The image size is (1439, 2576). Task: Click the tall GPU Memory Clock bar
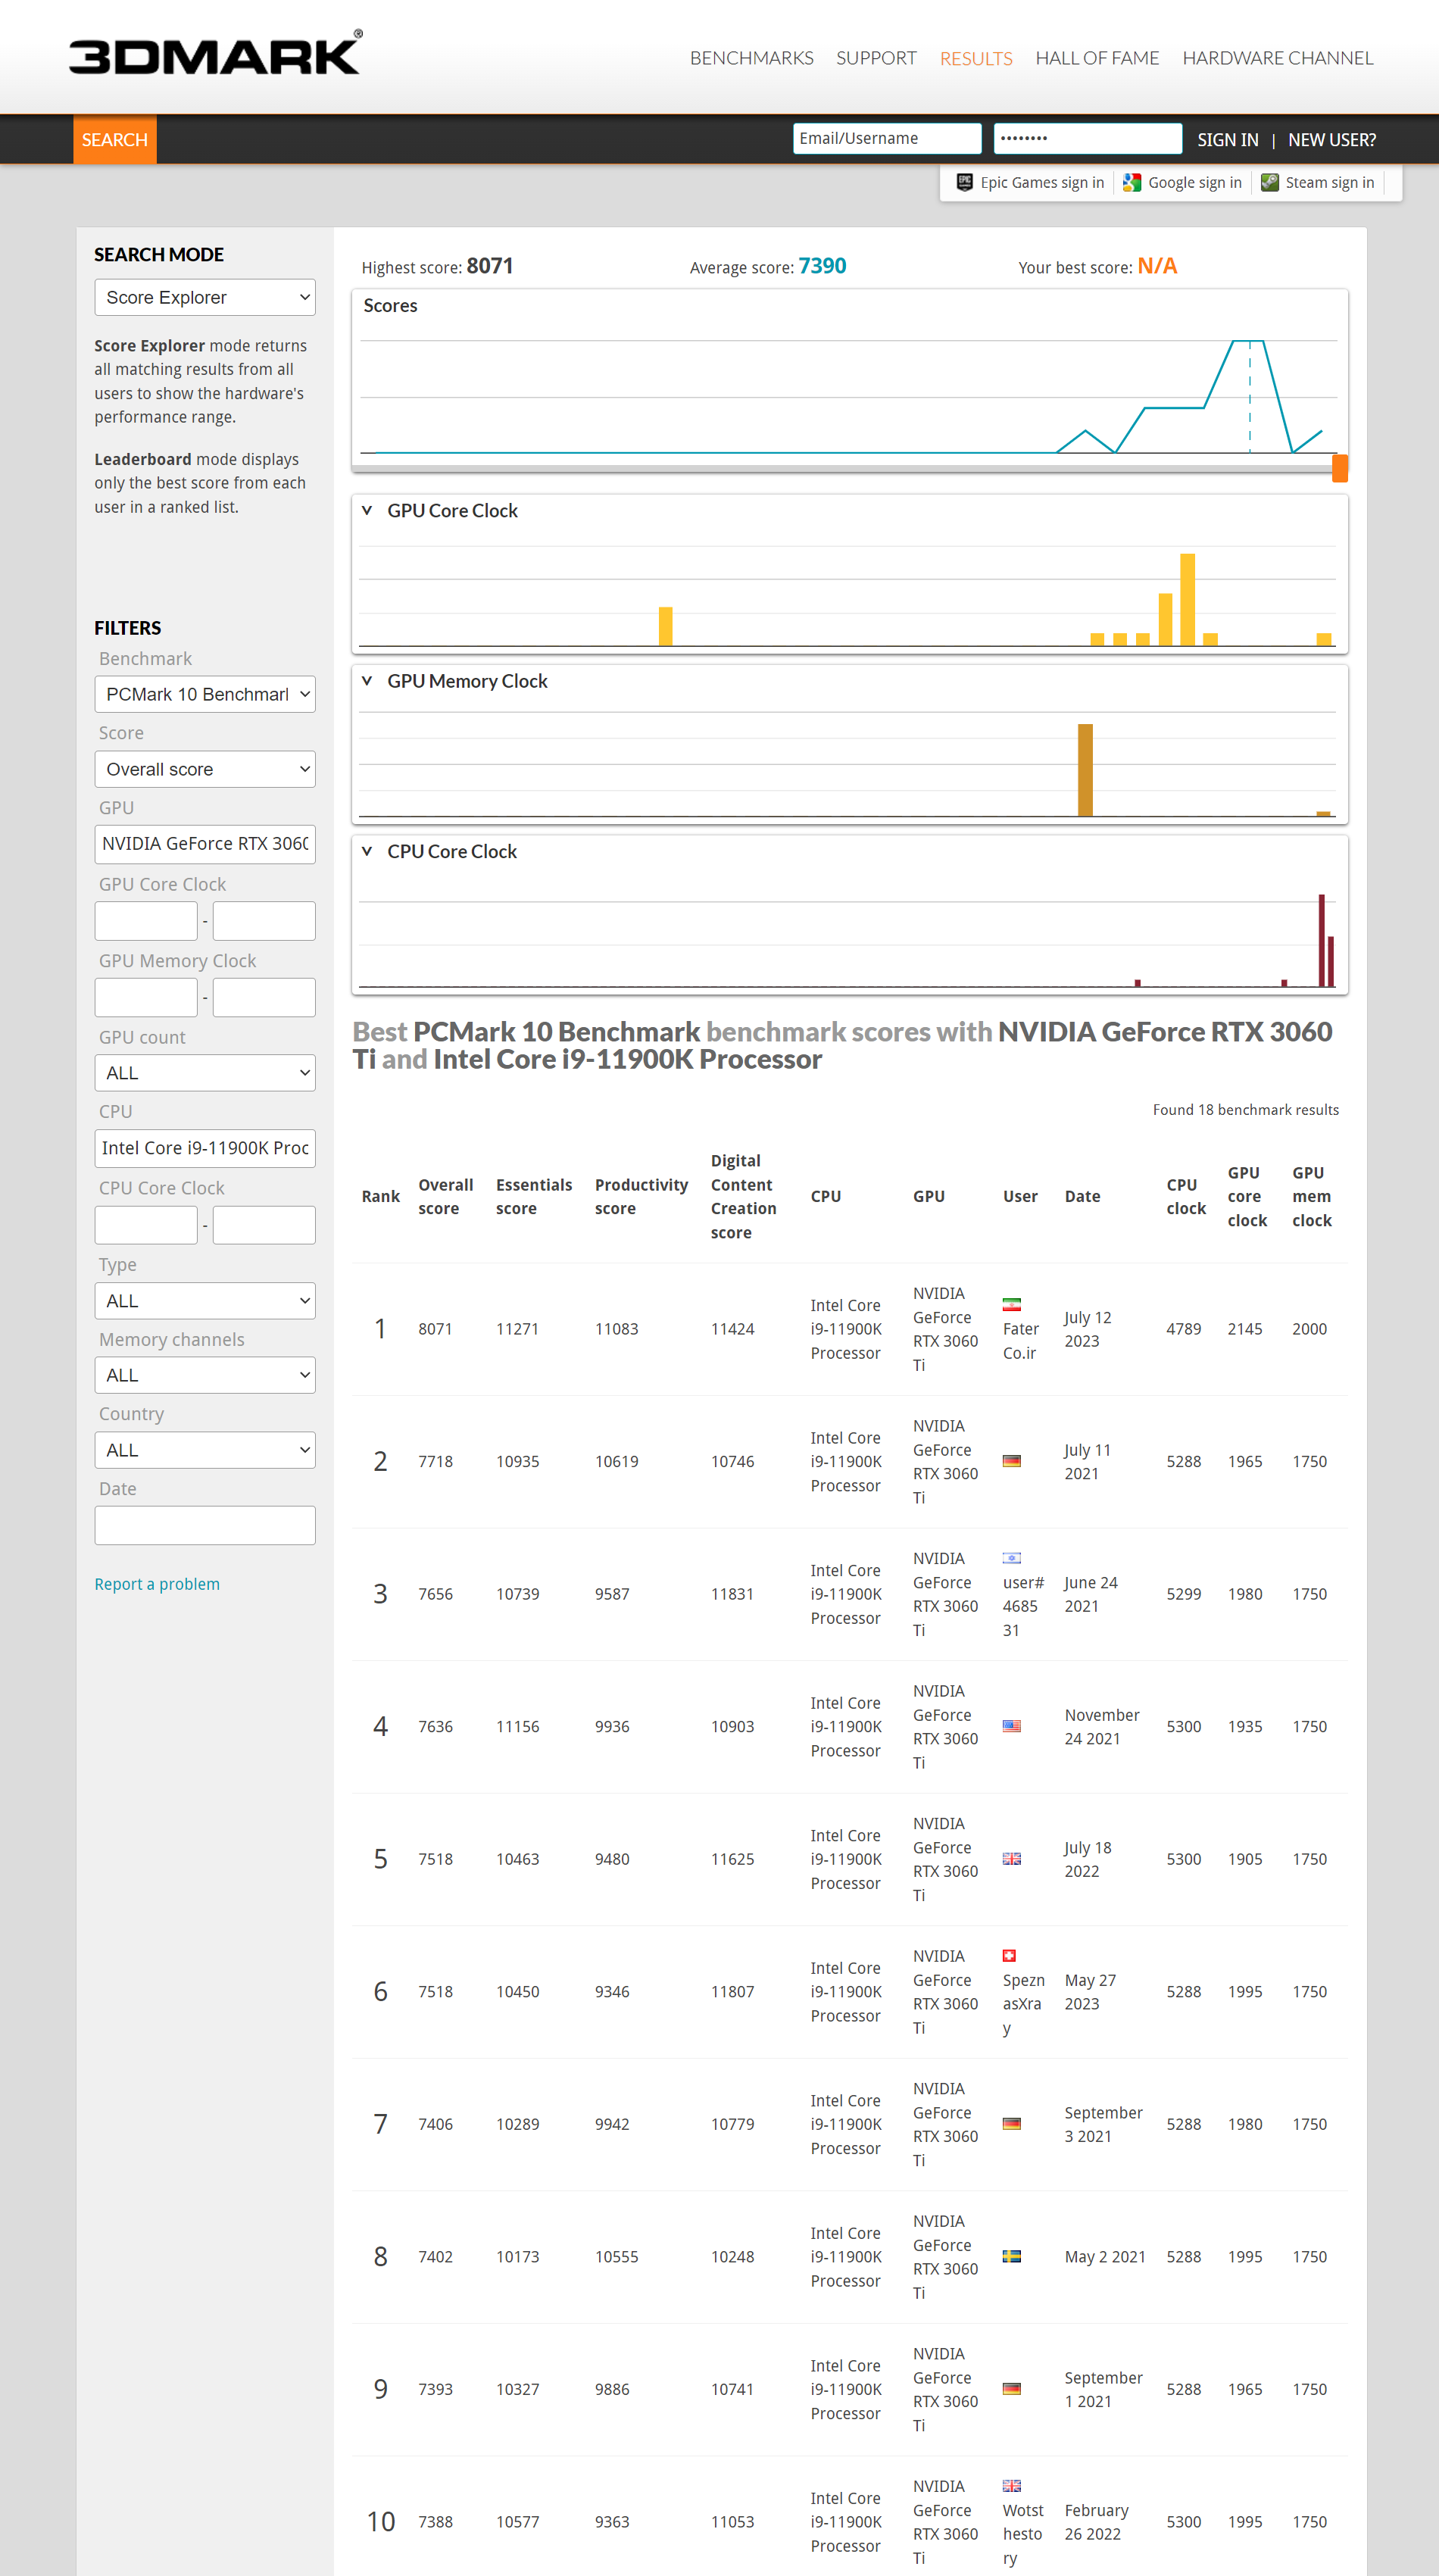point(1085,770)
